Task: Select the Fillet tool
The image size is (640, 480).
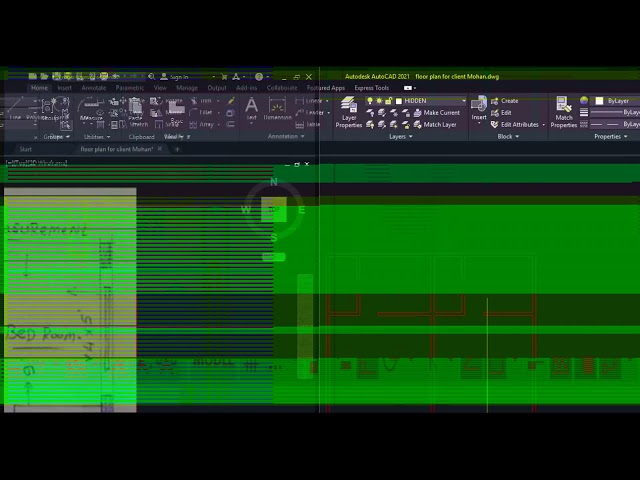Action: [201, 113]
